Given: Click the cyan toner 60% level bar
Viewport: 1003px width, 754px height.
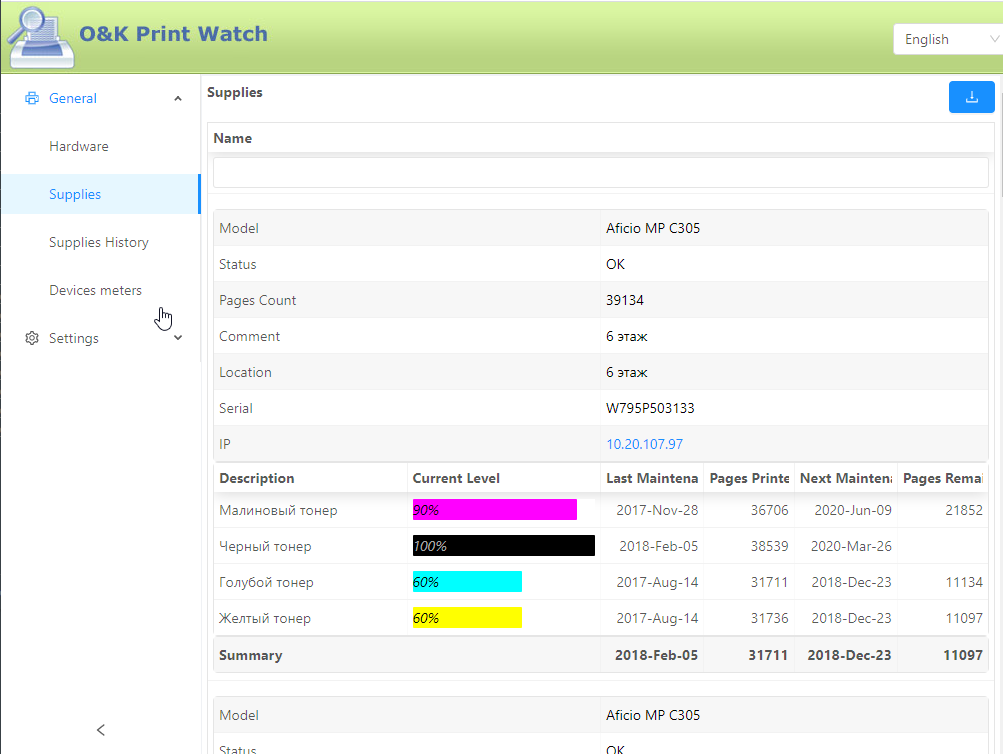Looking at the screenshot, I should (467, 581).
